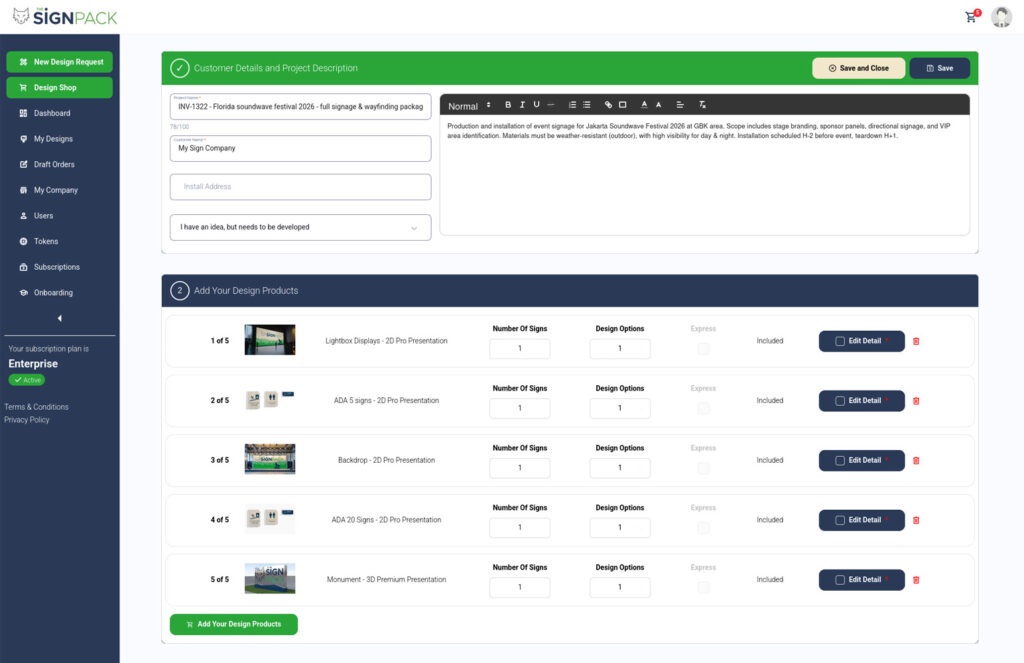Click Number Of Signs field for Lightbox
This screenshot has width=1024, height=663.
520,349
